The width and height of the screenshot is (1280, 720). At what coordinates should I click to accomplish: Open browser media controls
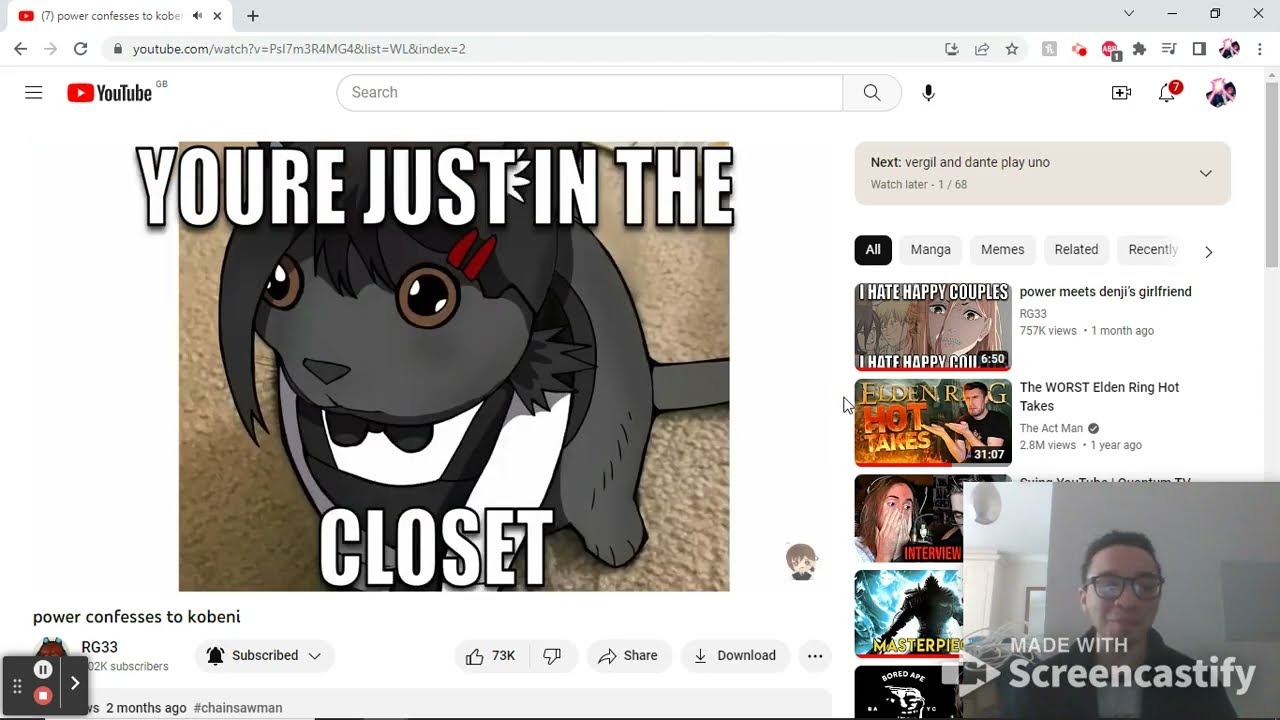coord(1169,49)
